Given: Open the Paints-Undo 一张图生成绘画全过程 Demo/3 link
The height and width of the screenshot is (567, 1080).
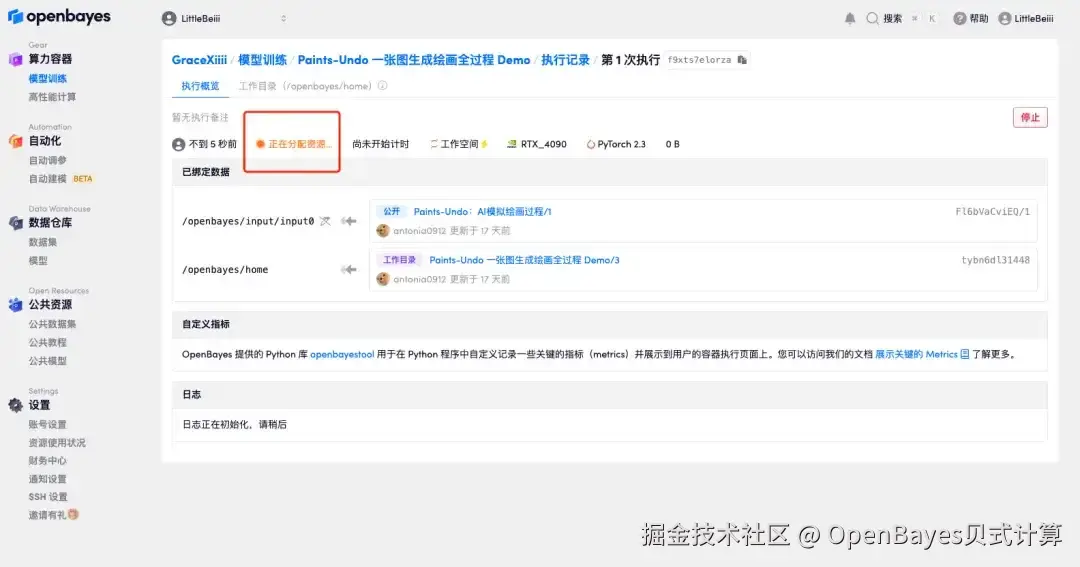Looking at the screenshot, I should [x=524, y=260].
